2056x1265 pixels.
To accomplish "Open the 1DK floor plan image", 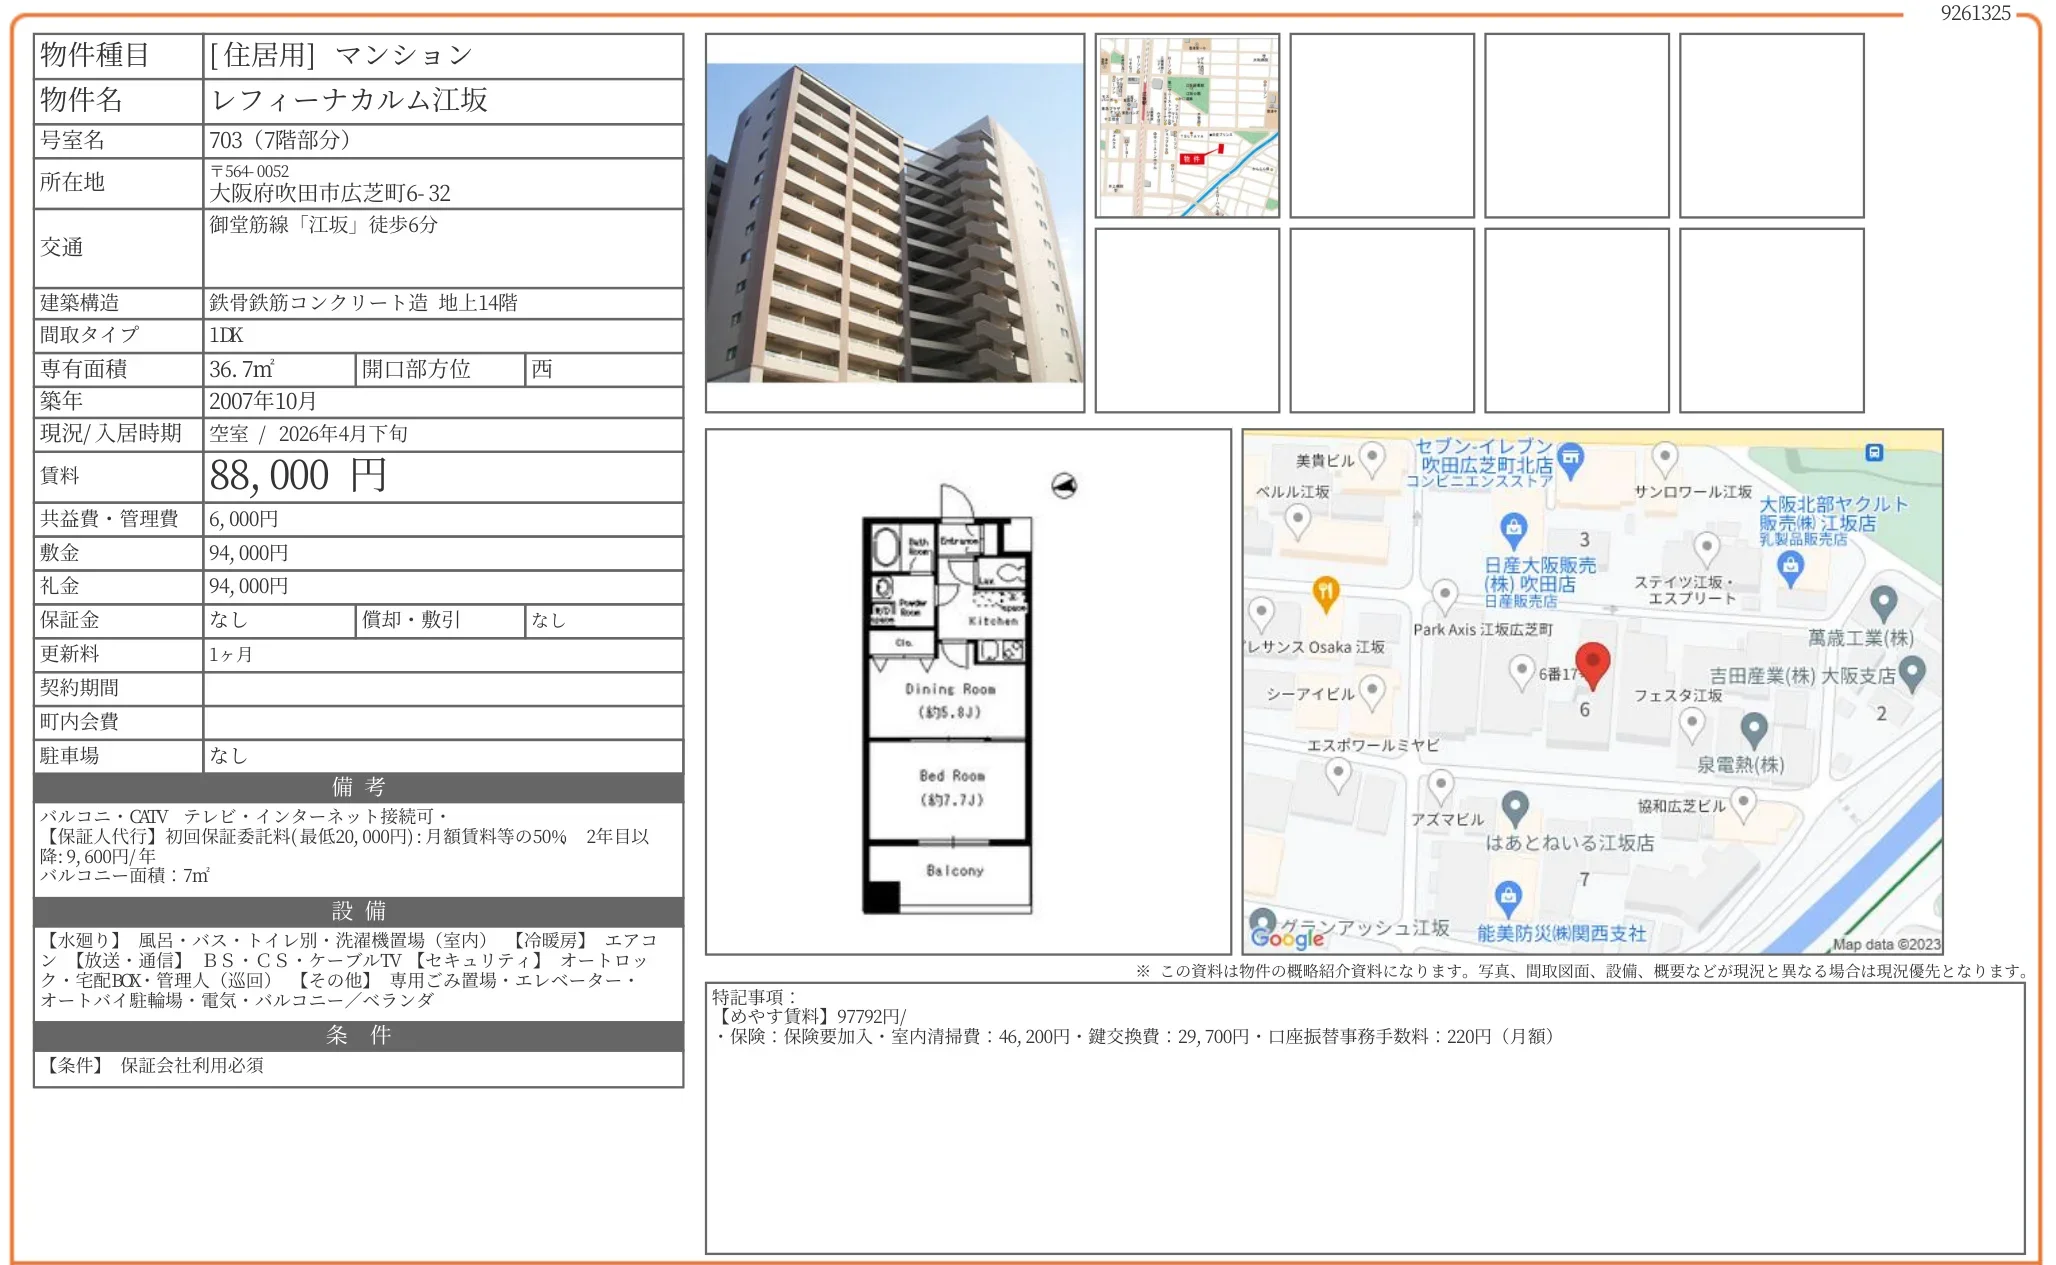I will coord(948,700).
